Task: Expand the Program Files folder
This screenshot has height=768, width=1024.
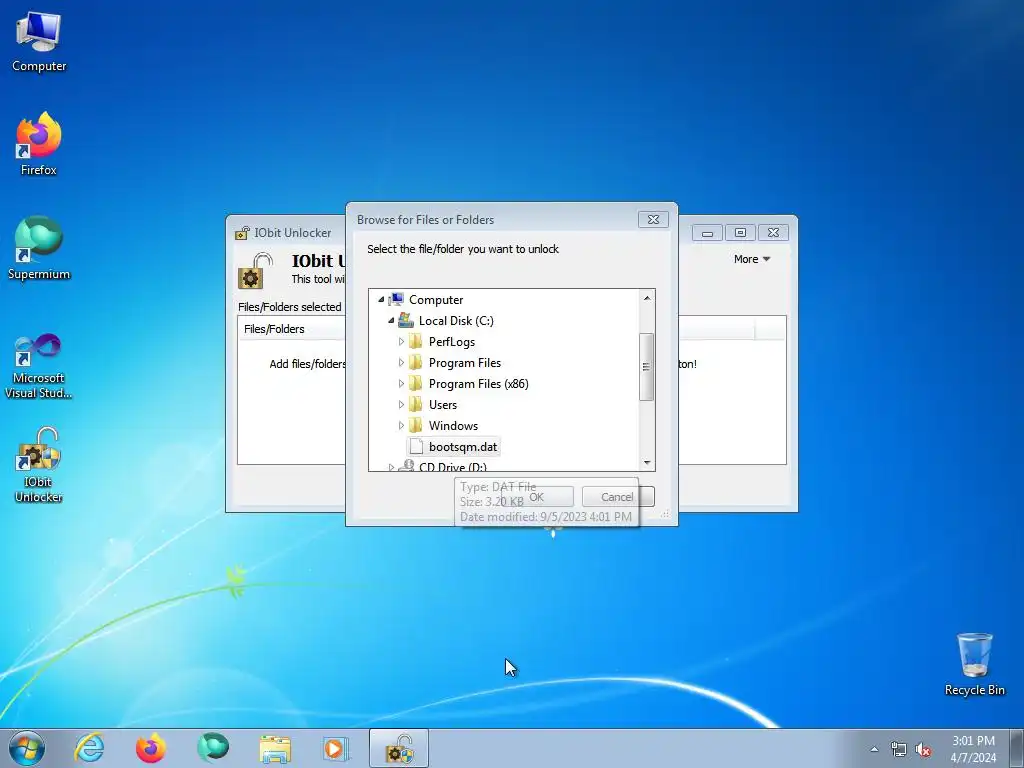Action: point(401,362)
